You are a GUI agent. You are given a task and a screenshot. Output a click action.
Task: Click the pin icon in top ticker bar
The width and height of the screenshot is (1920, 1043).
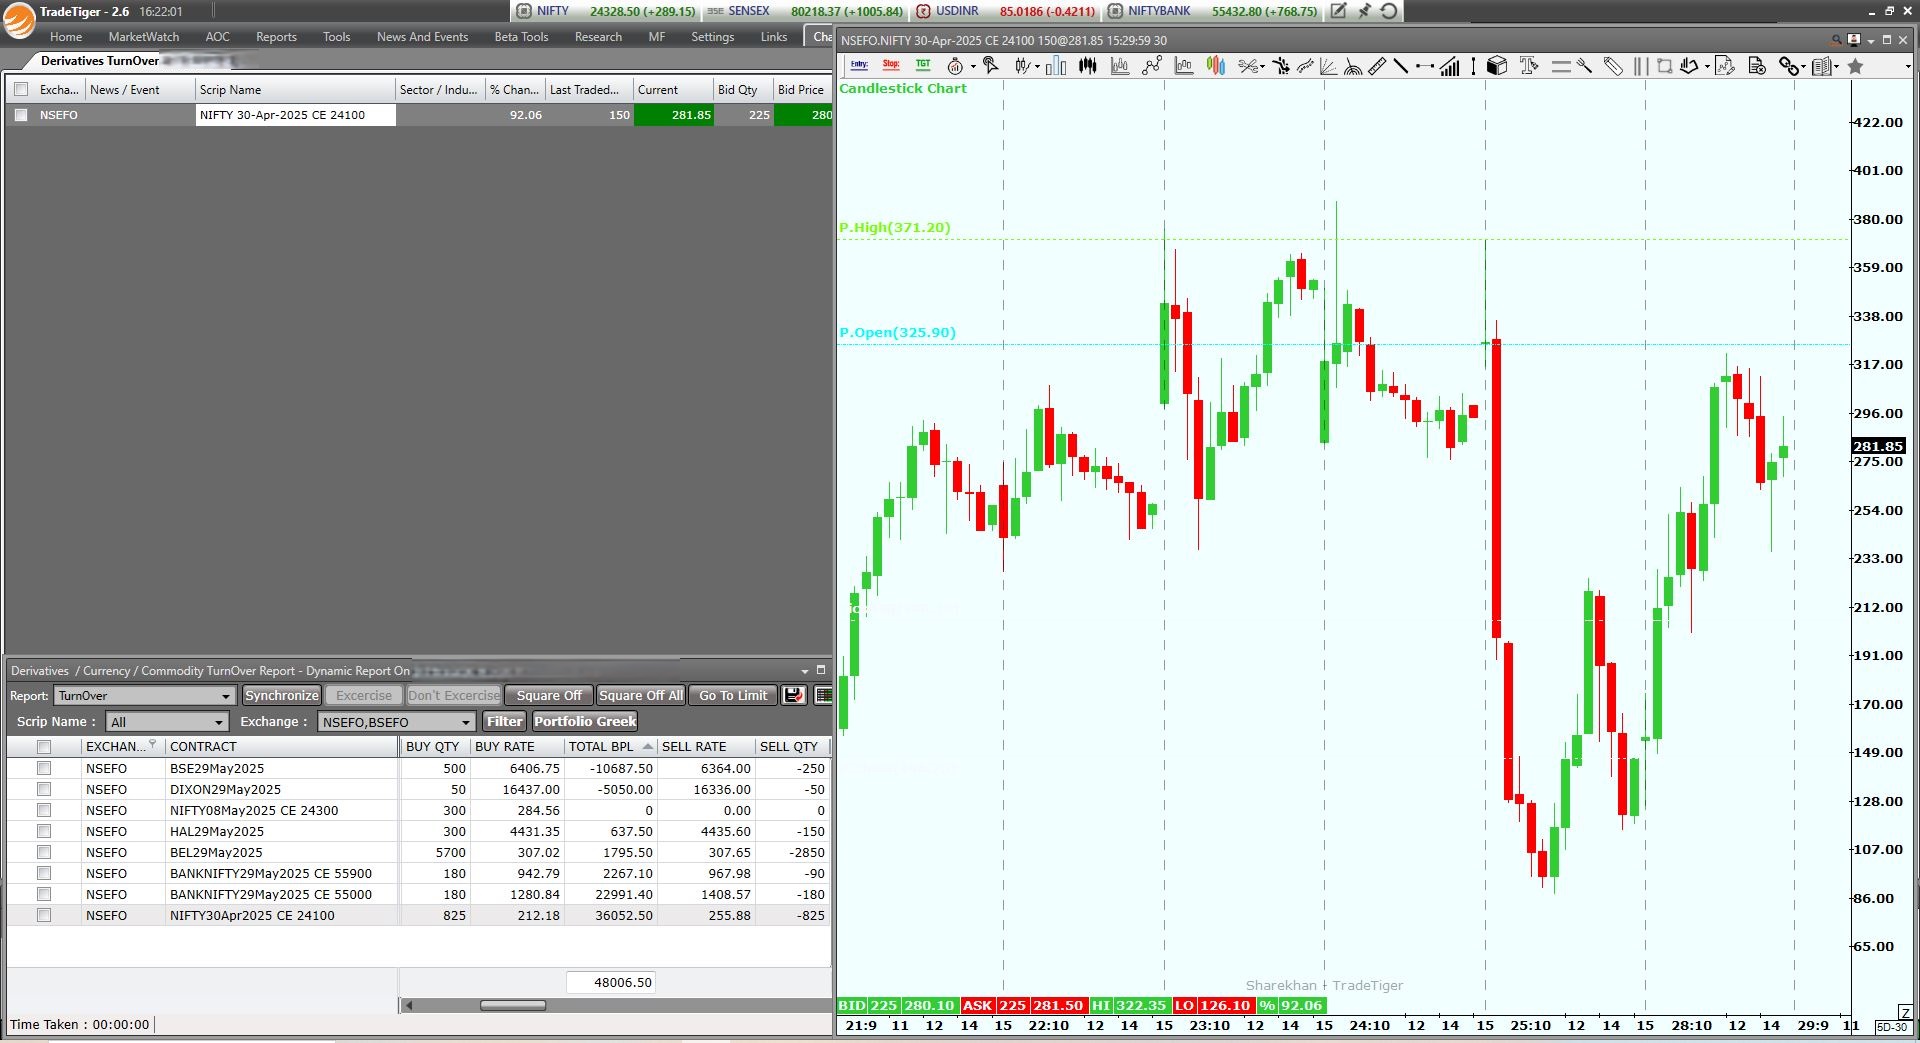(1364, 11)
